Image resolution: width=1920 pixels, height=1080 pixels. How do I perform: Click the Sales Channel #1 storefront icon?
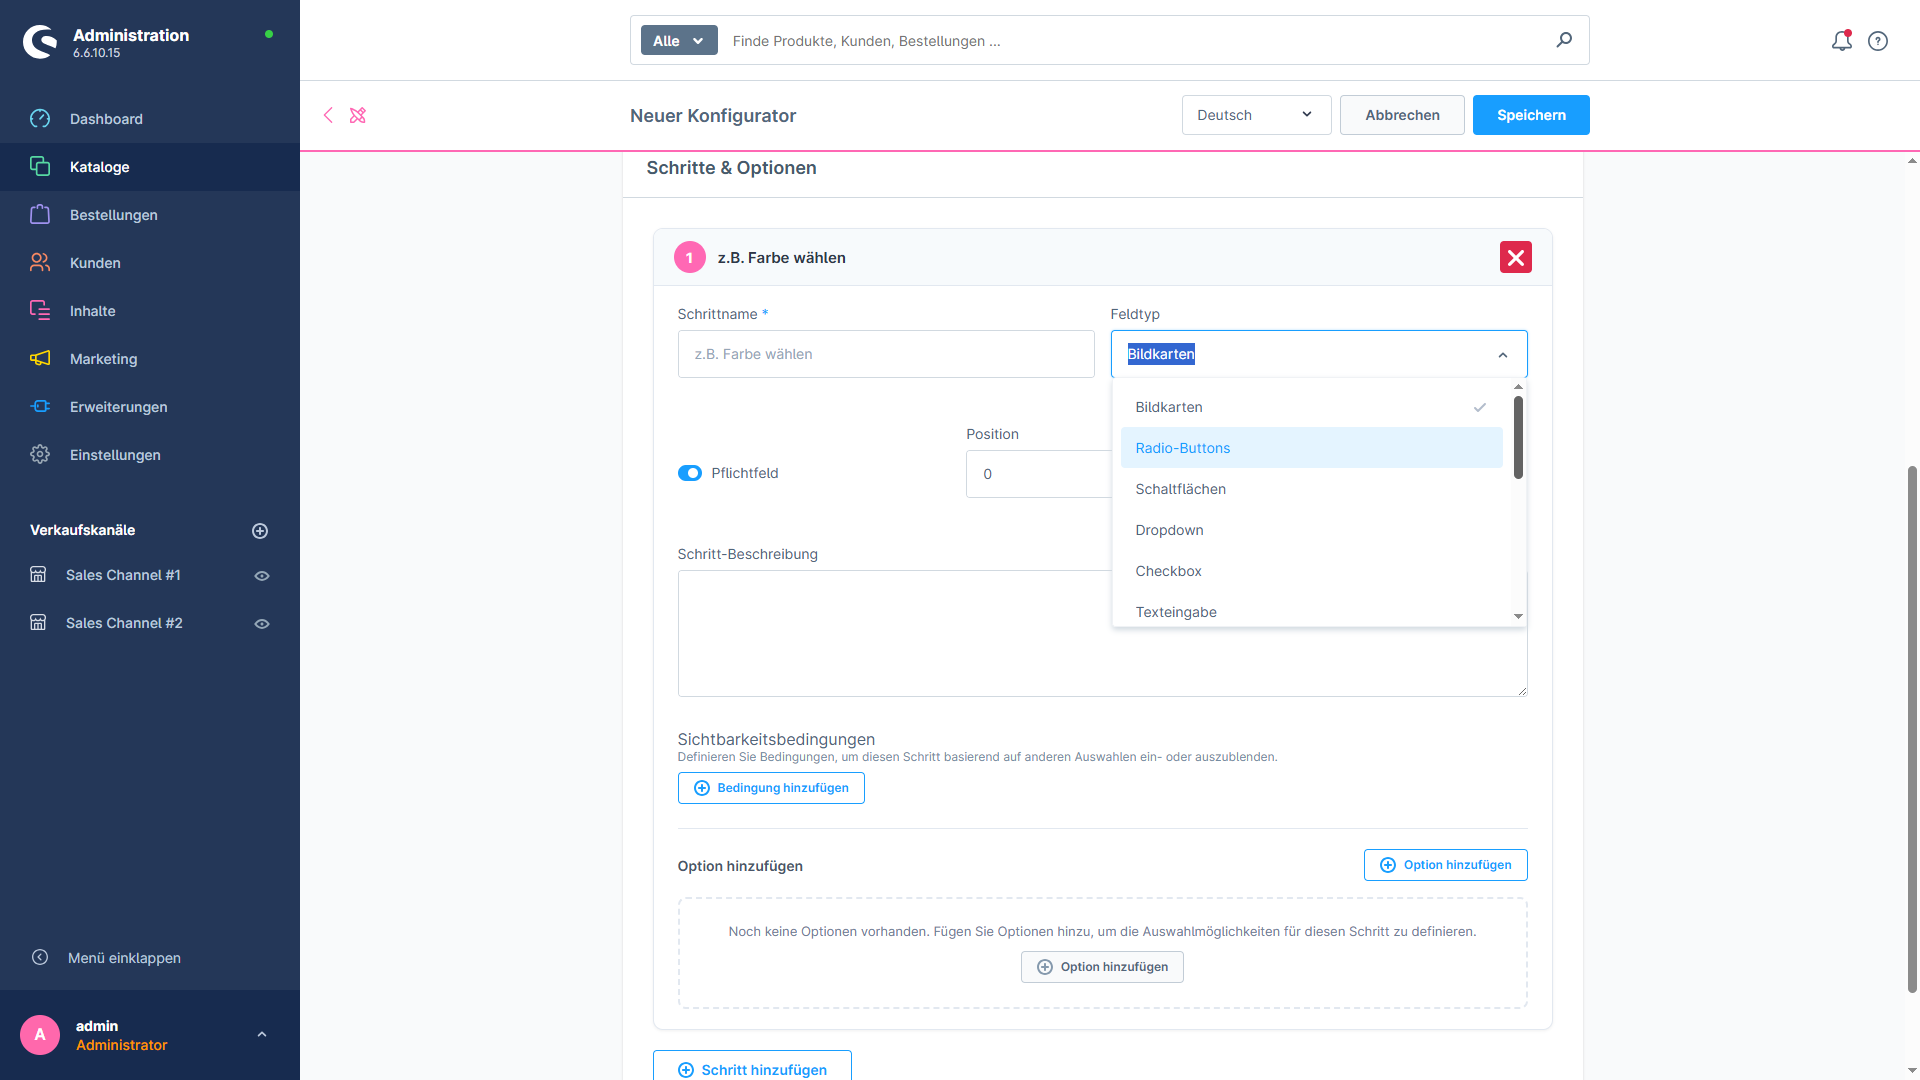(x=38, y=575)
